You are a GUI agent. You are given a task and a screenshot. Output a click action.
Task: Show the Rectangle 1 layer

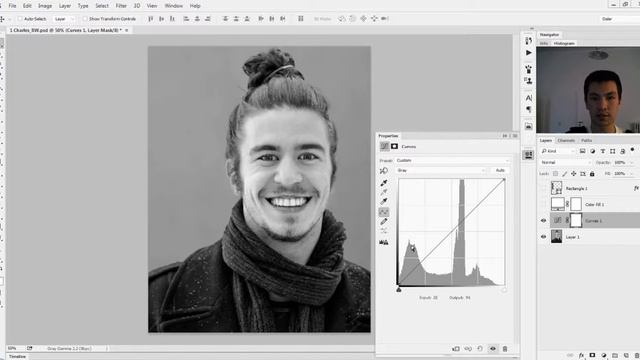[543, 188]
